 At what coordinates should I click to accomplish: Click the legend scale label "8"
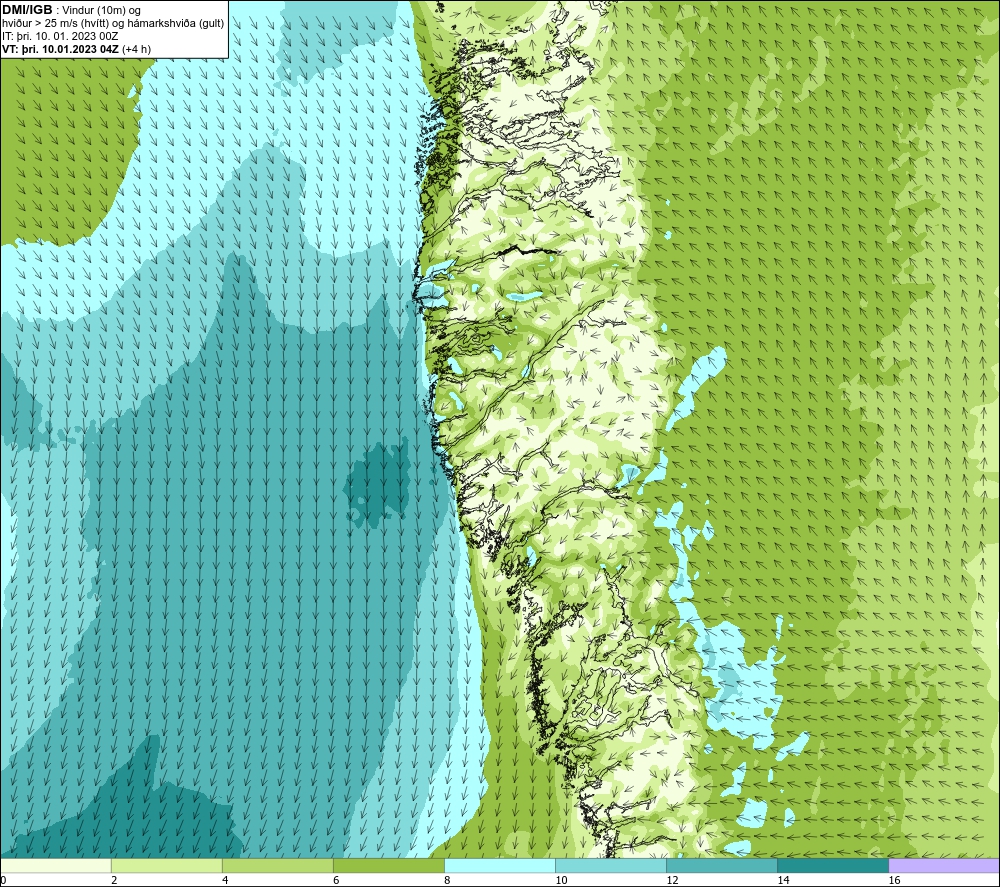[x=447, y=880]
